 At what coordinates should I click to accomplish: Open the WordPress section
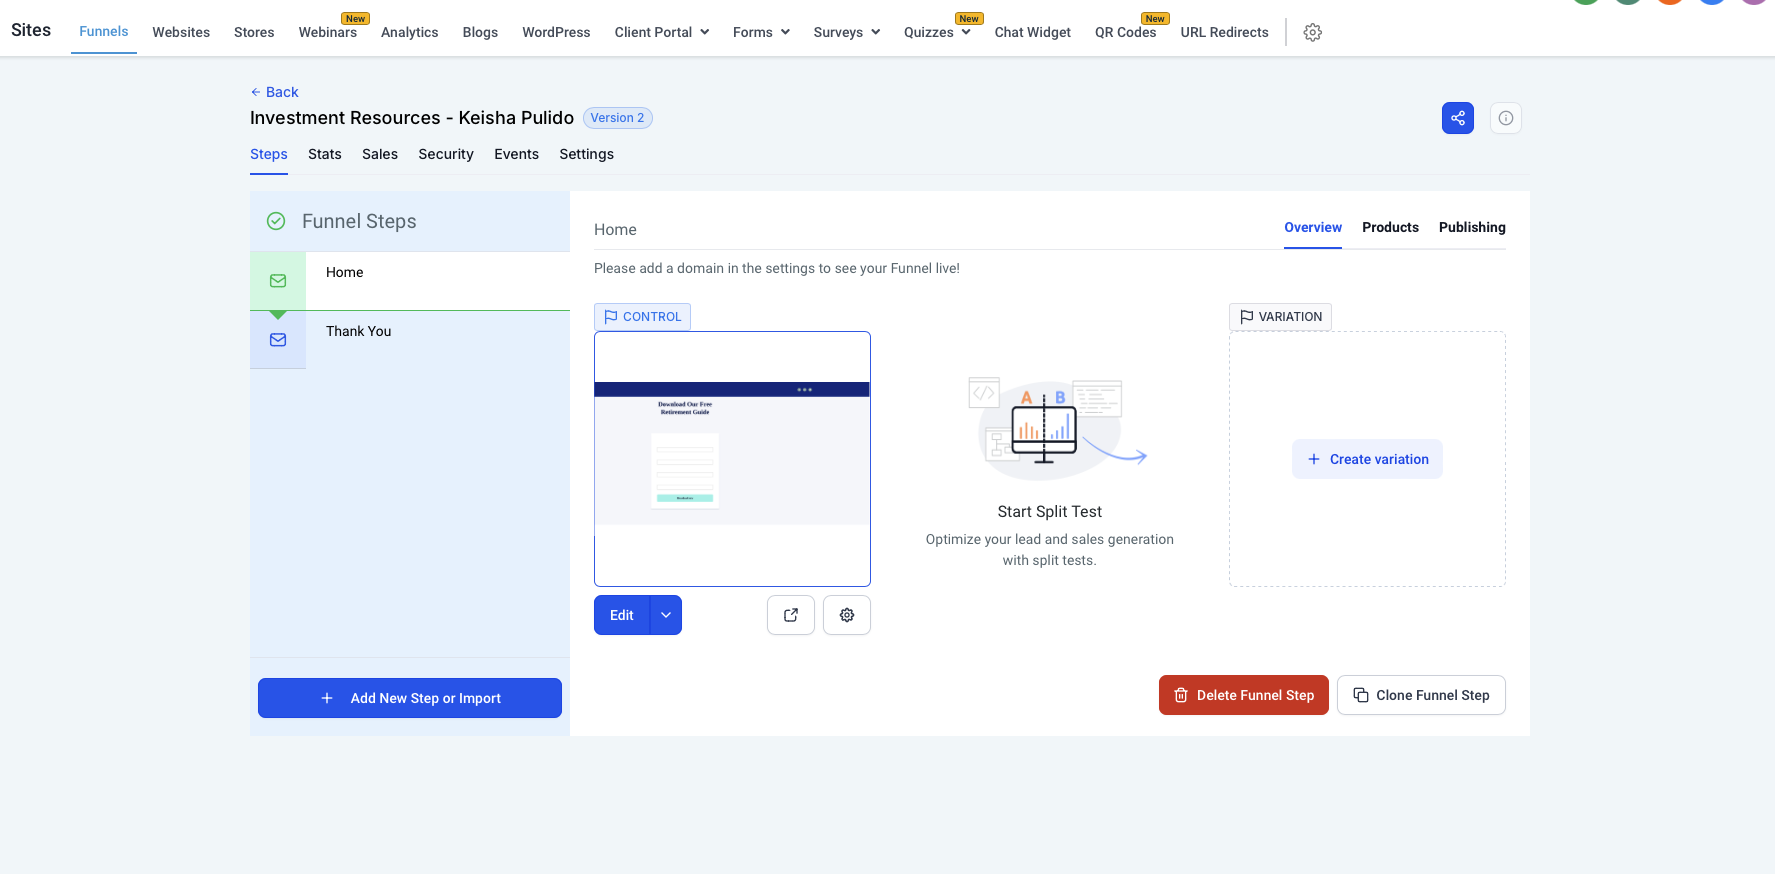[x=556, y=32]
